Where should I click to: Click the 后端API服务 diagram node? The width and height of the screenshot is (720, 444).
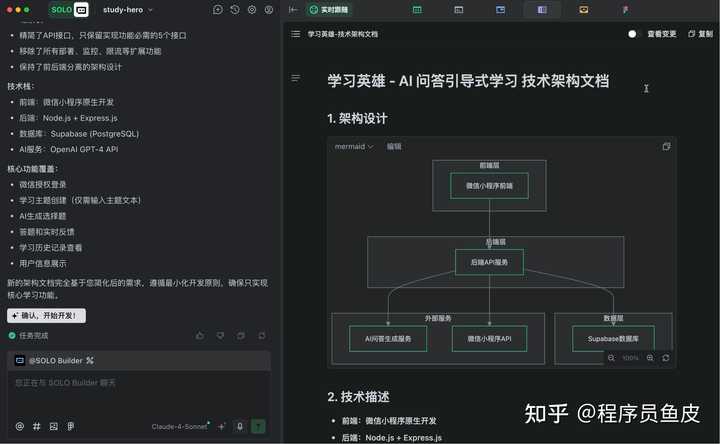(x=489, y=262)
